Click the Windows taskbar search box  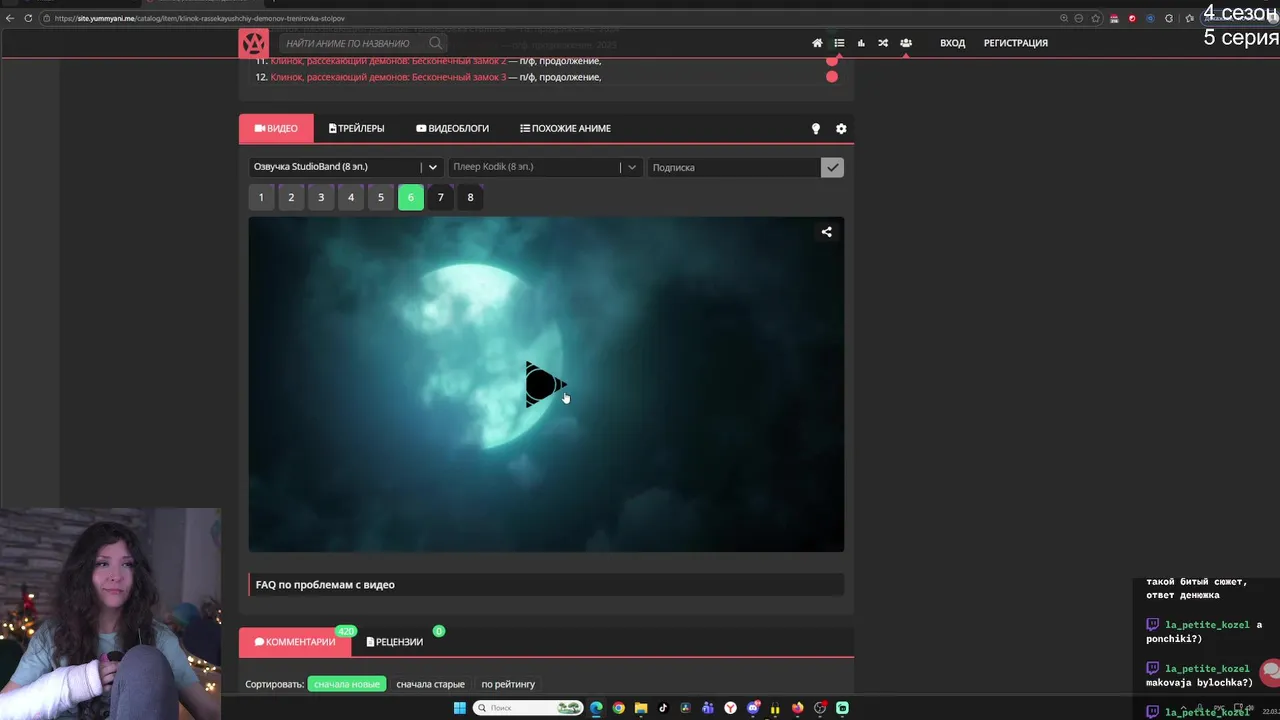(x=528, y=708)
